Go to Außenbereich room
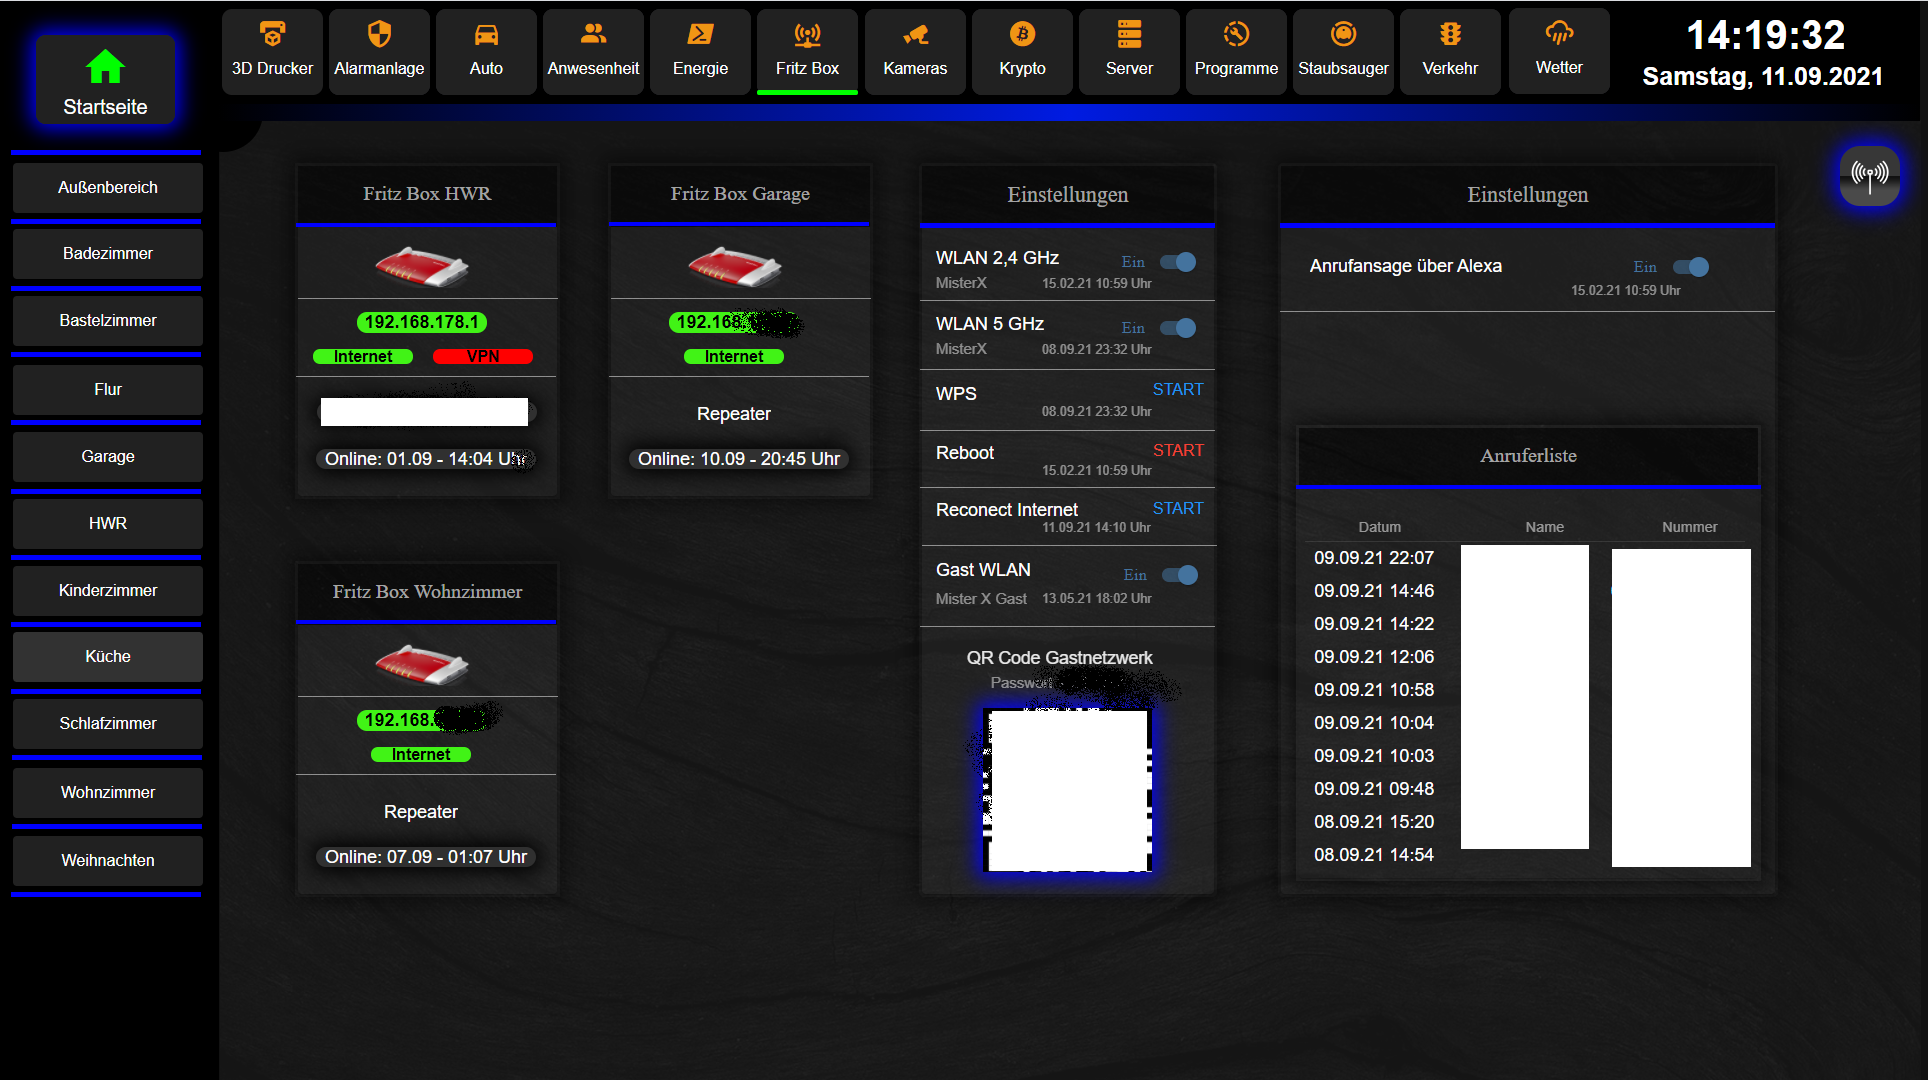This screenshot has height=1080, width=1928. click(108, 187)
